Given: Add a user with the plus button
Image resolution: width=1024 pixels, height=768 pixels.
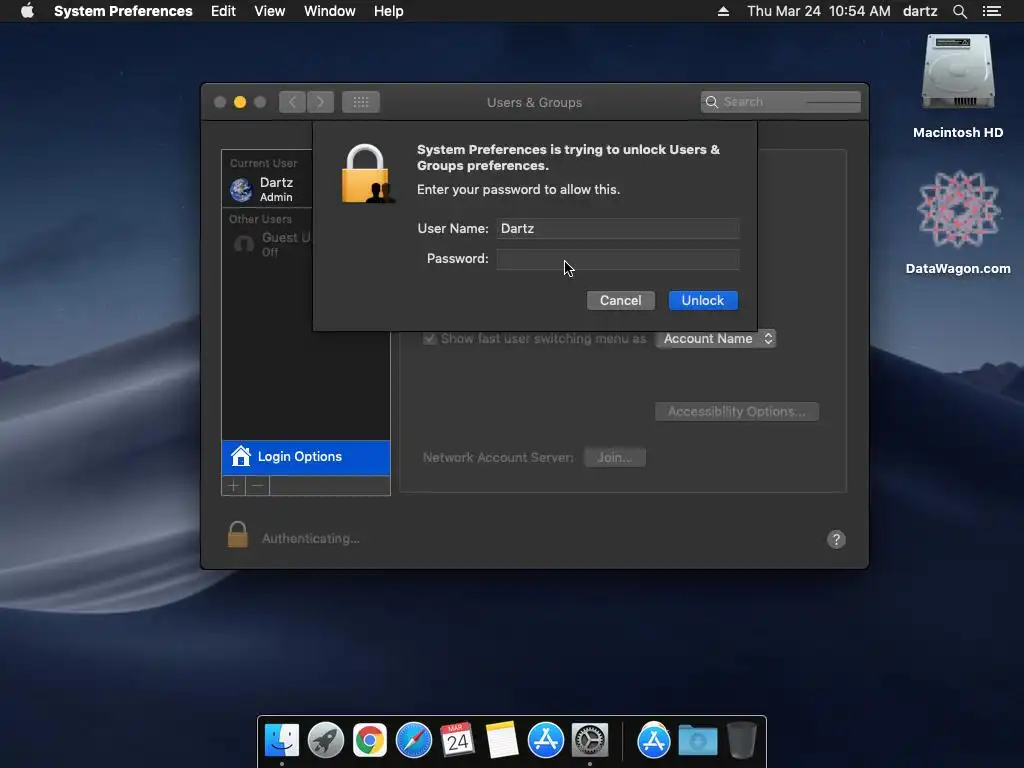Looking at the screenshot, I should (x=233, y=485).
